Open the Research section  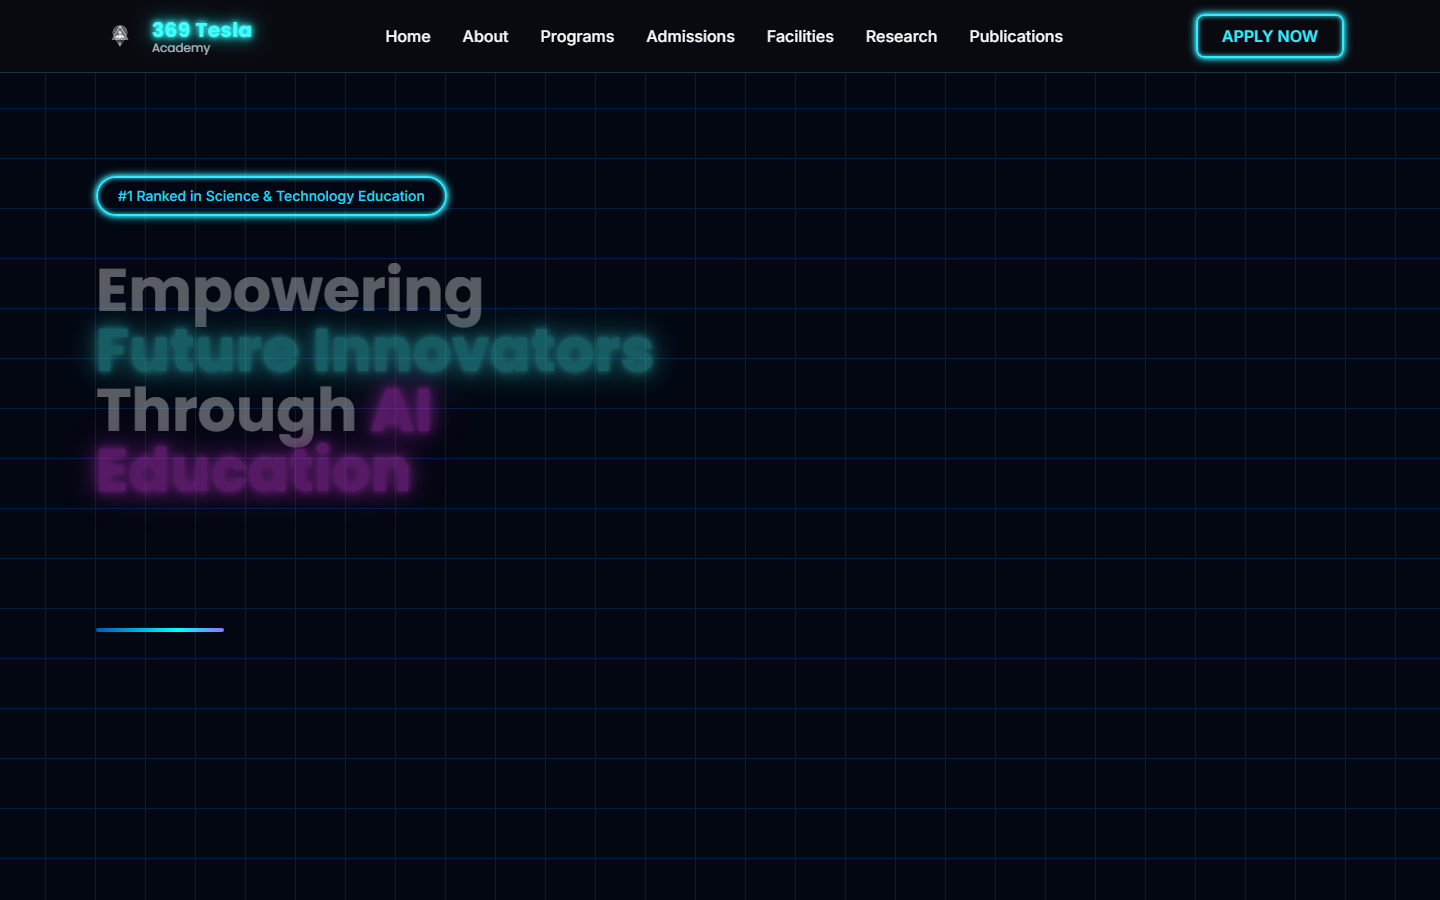(x=901, y=36)
